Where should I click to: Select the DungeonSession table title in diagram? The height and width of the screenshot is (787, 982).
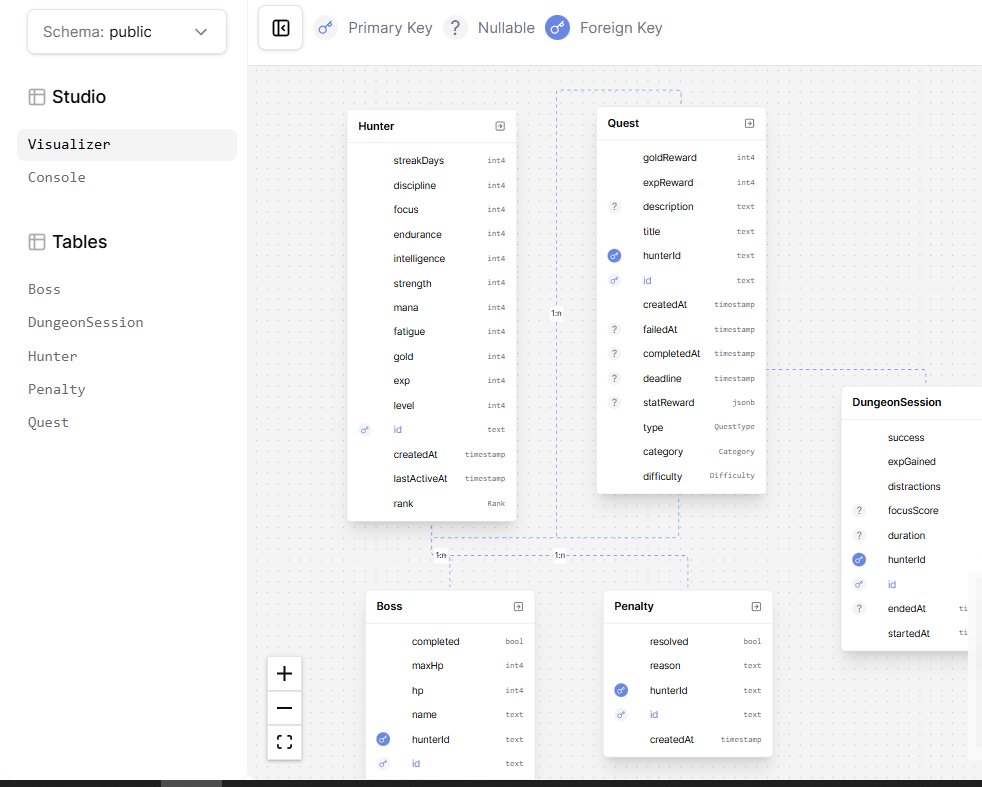tap(896, 403)
